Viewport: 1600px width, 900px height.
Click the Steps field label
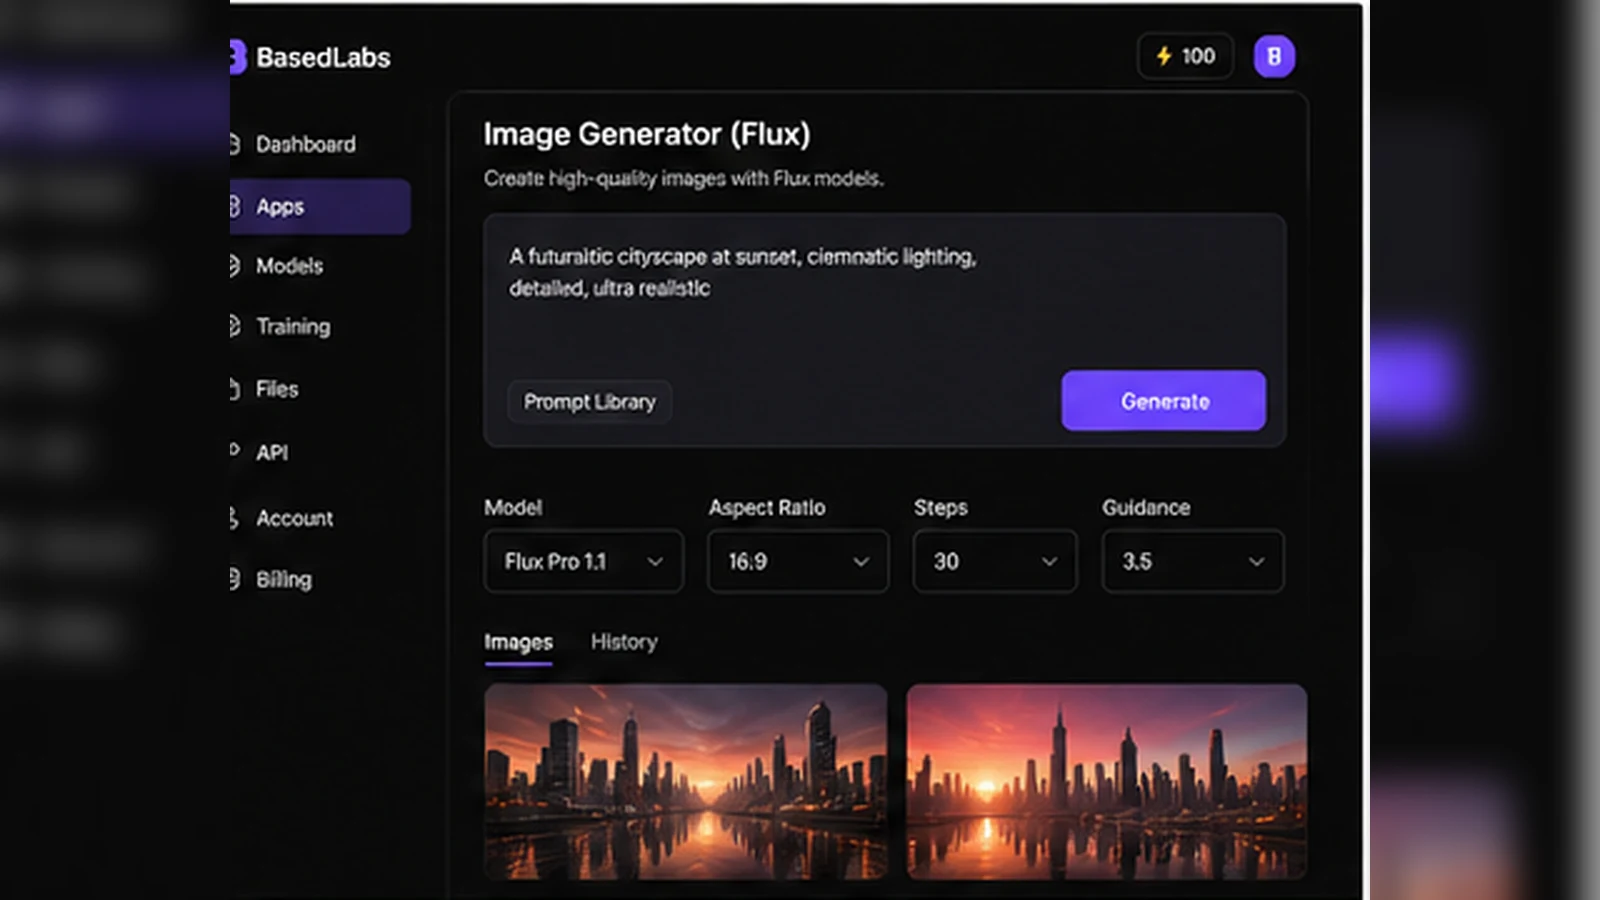(941, 508)
